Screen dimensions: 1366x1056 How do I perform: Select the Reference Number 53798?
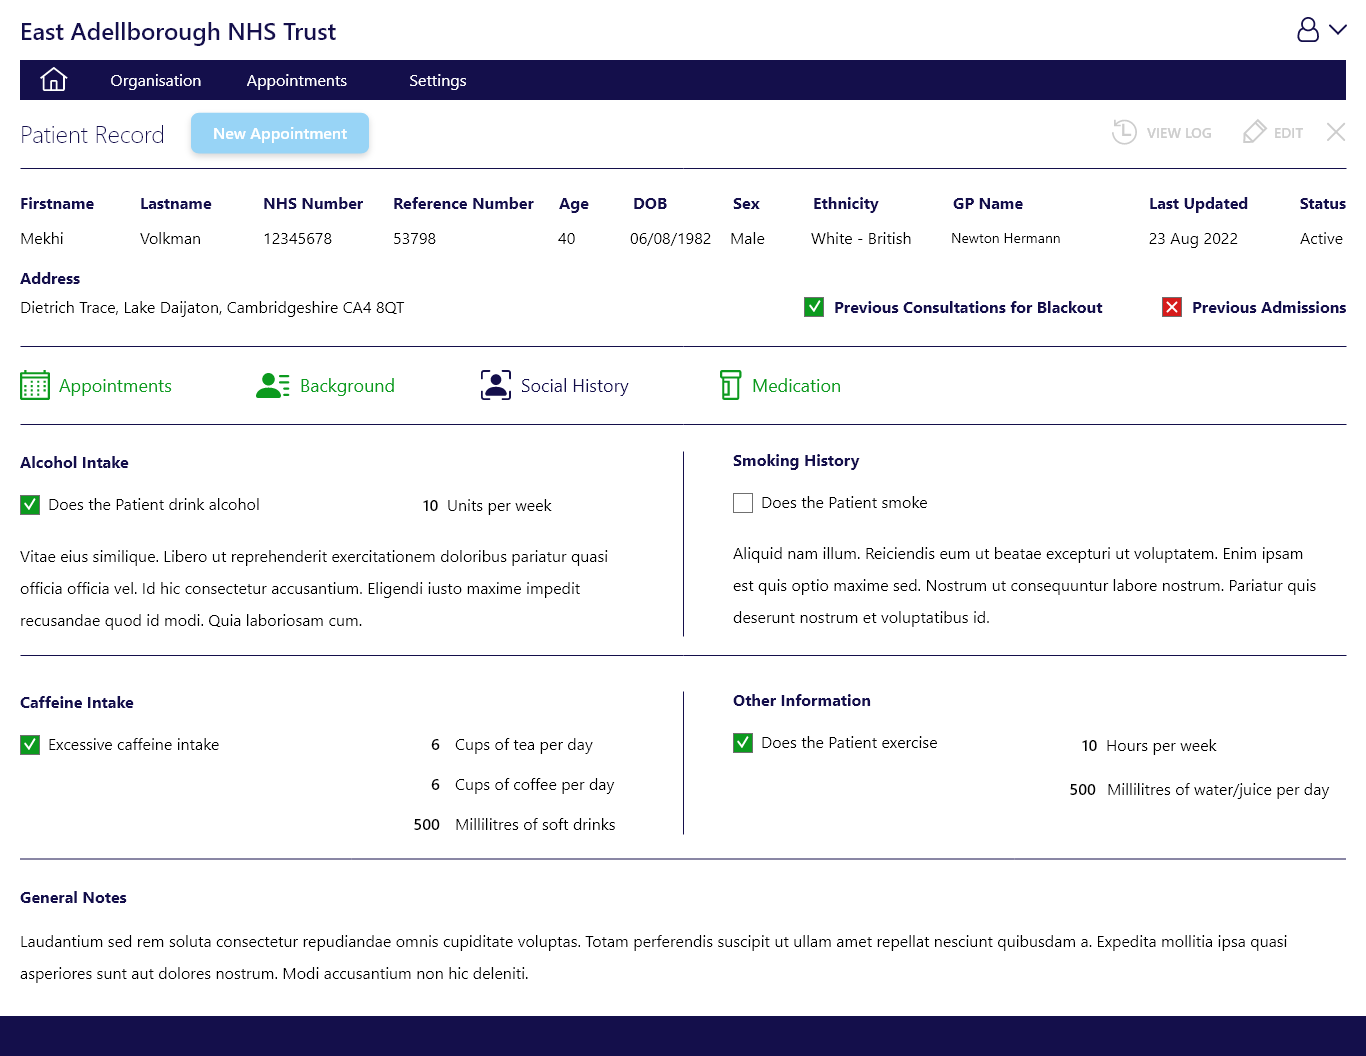point(414,239)
